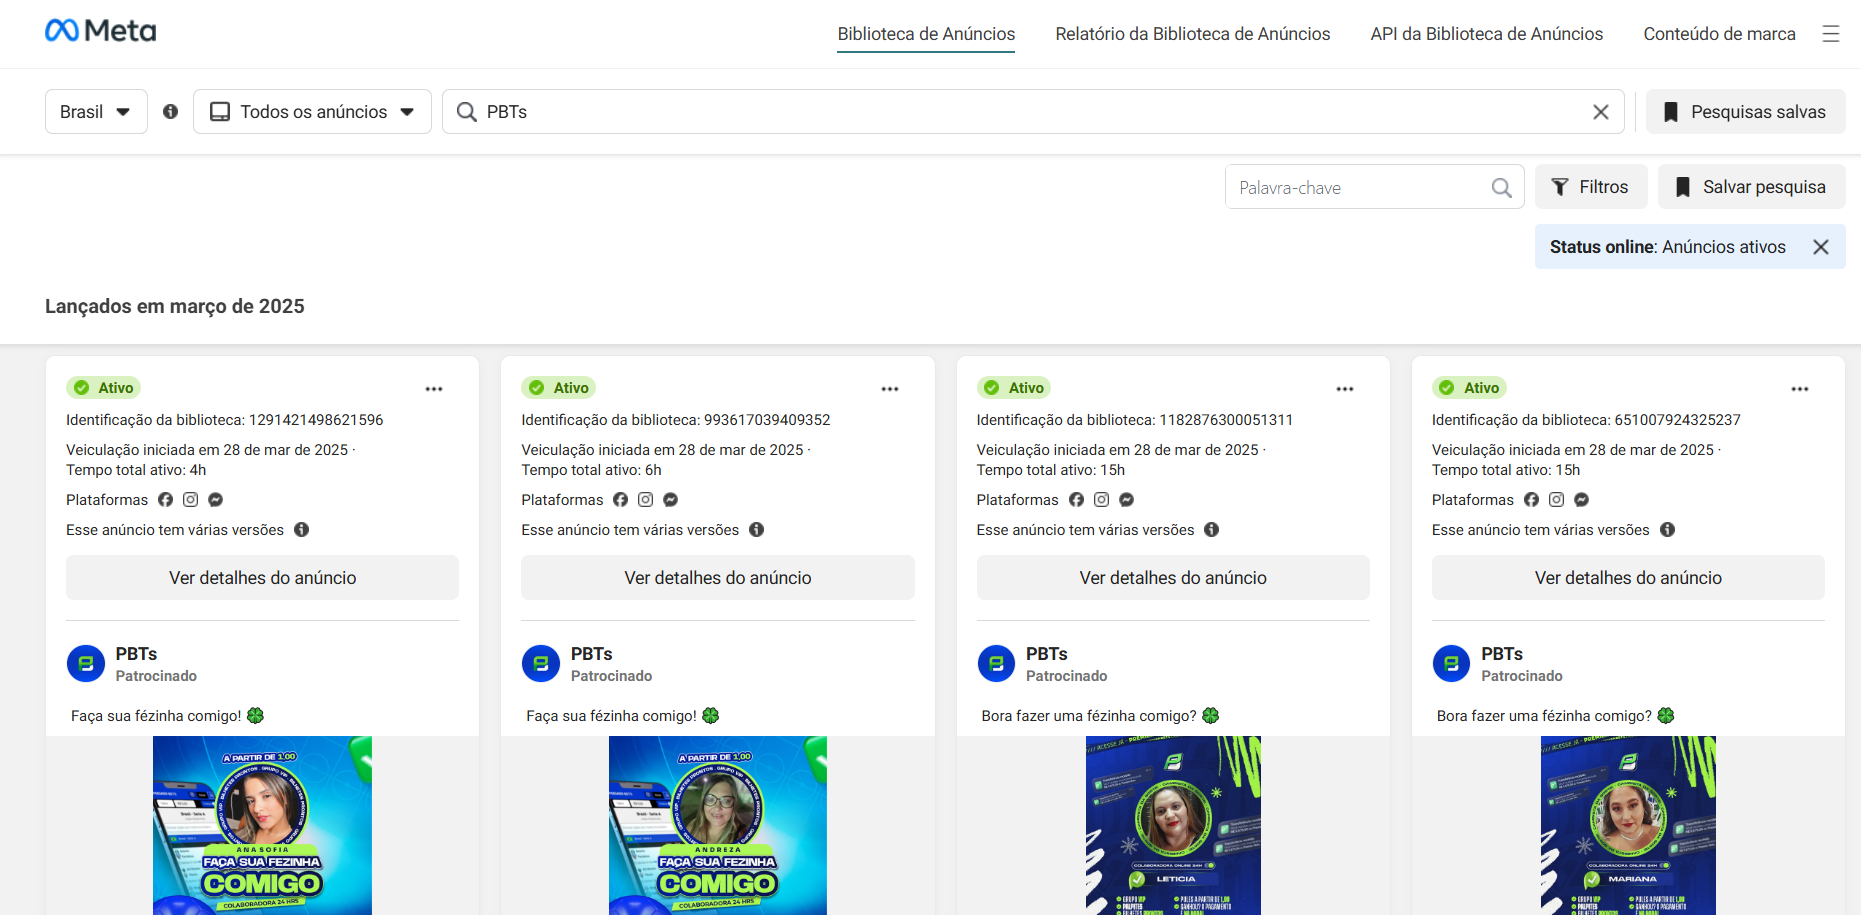Click the Meta logo
Image resolution: width=1861 pixels, height=915 pixels.
pyautogui.click(x=100, y=31)
